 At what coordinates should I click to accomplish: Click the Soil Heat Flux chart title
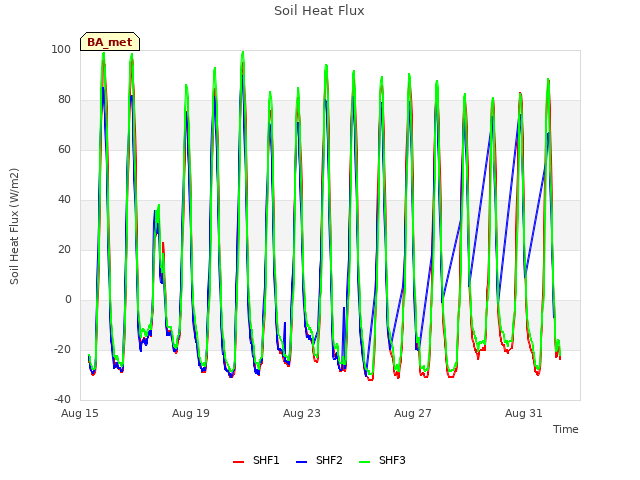[319, 11]
